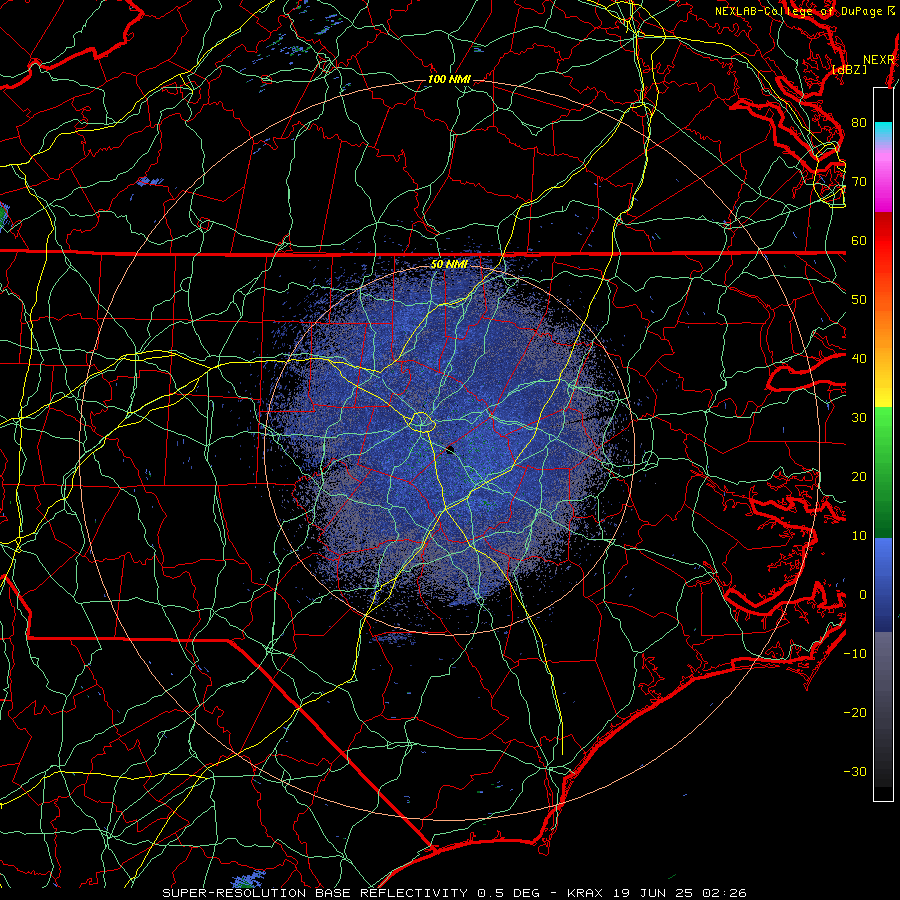900x900 pixels.
Task: Click the -10 dBZ value on the color scale
Action: point(855,654)
